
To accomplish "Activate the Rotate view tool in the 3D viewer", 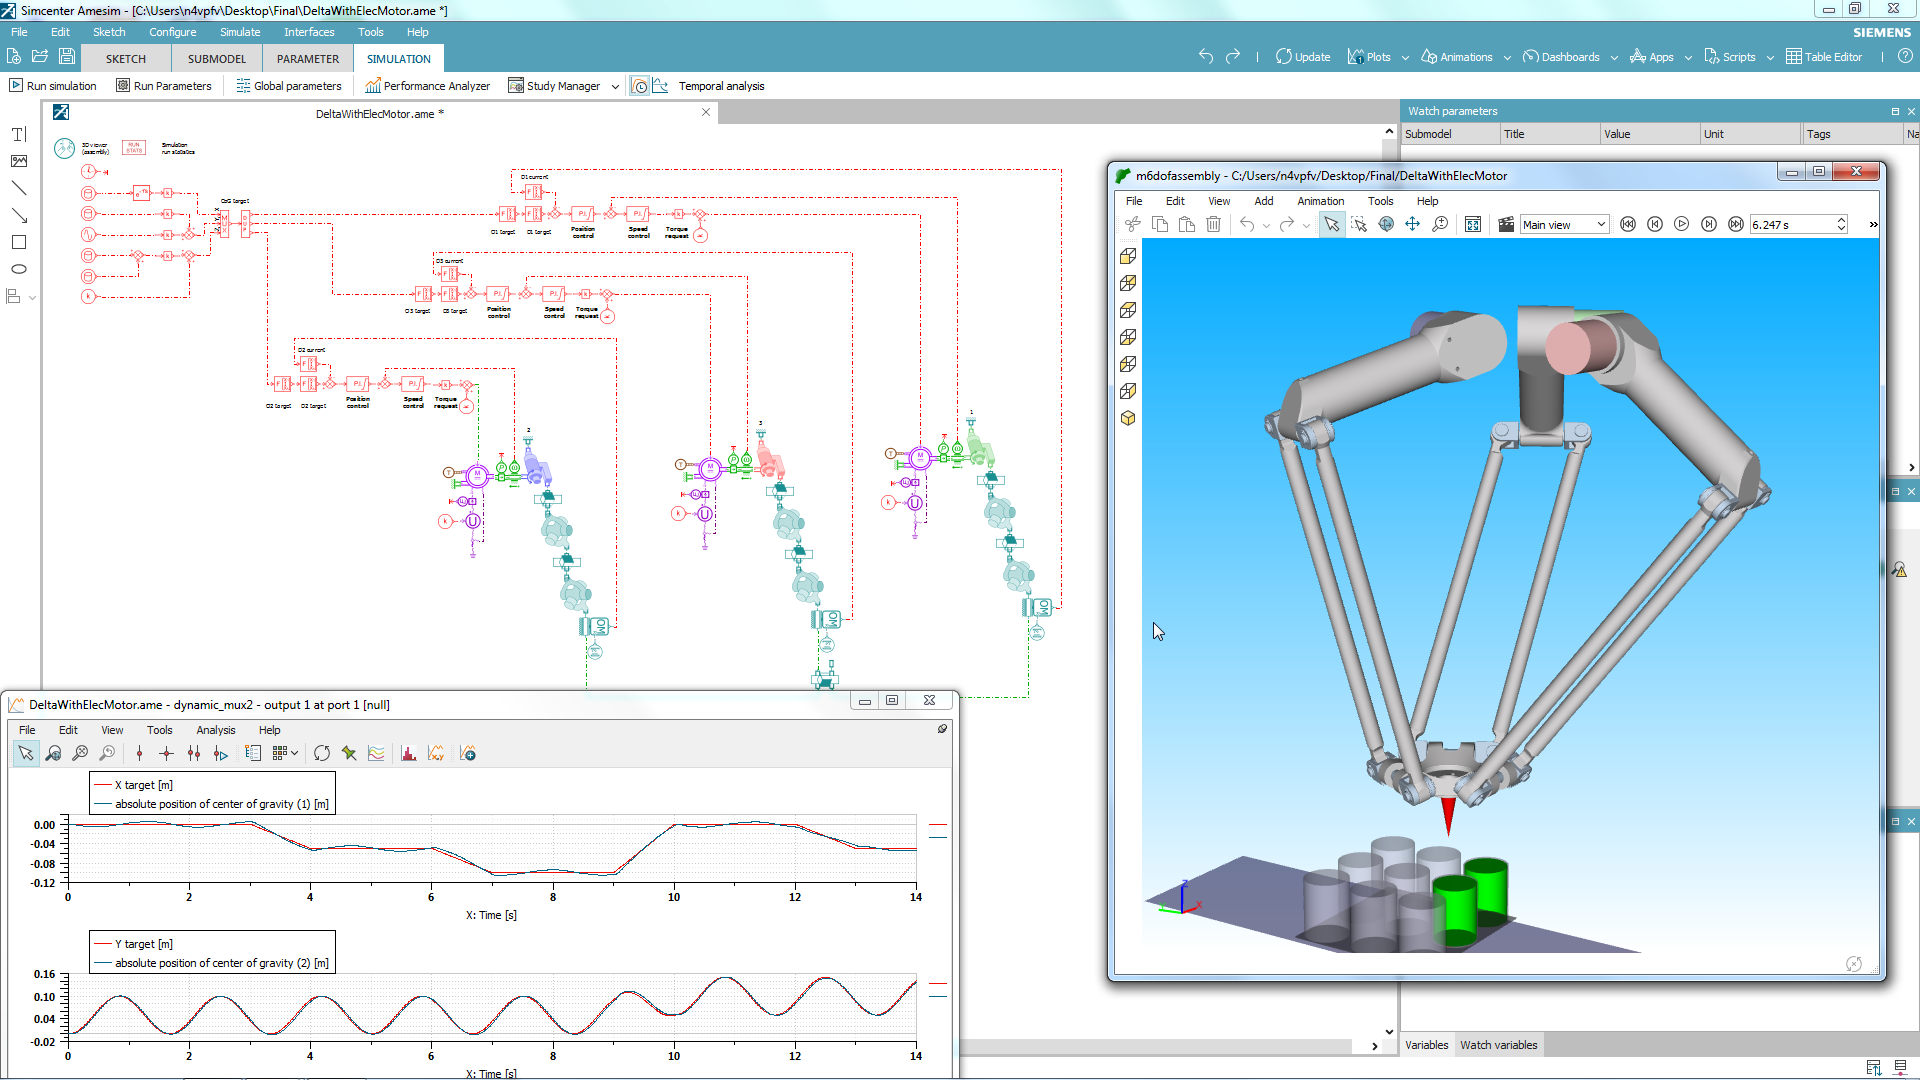I will pos(1386,224).
